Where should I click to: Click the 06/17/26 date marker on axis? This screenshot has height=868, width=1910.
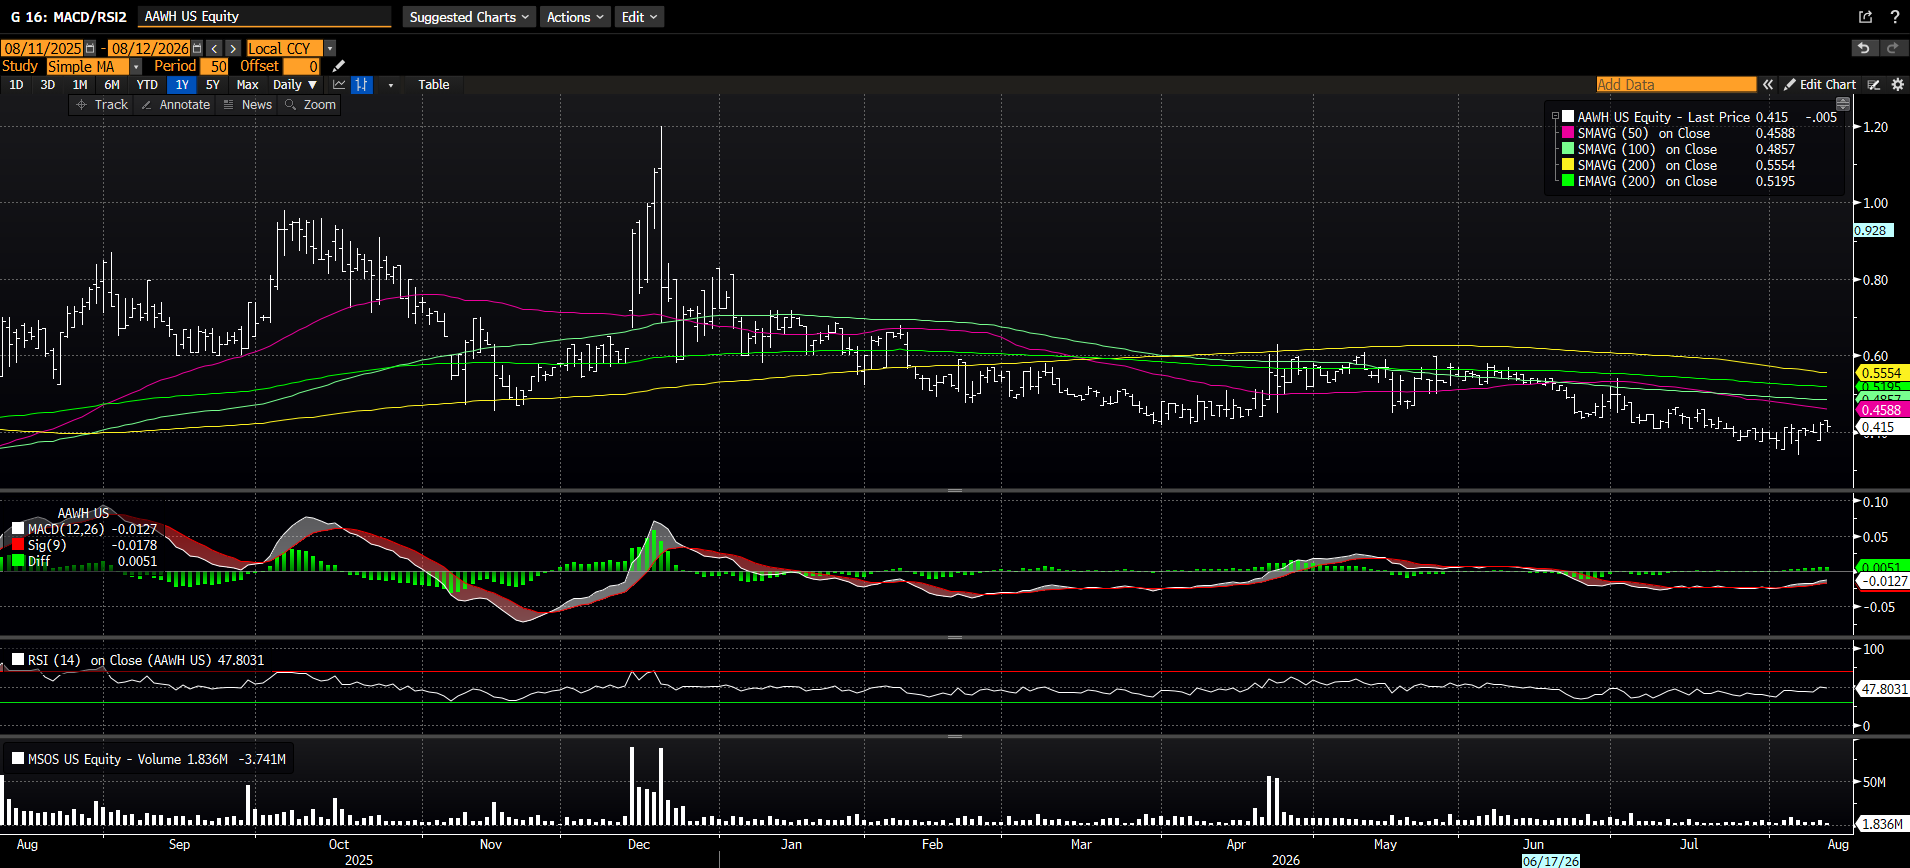point(1551,861)
